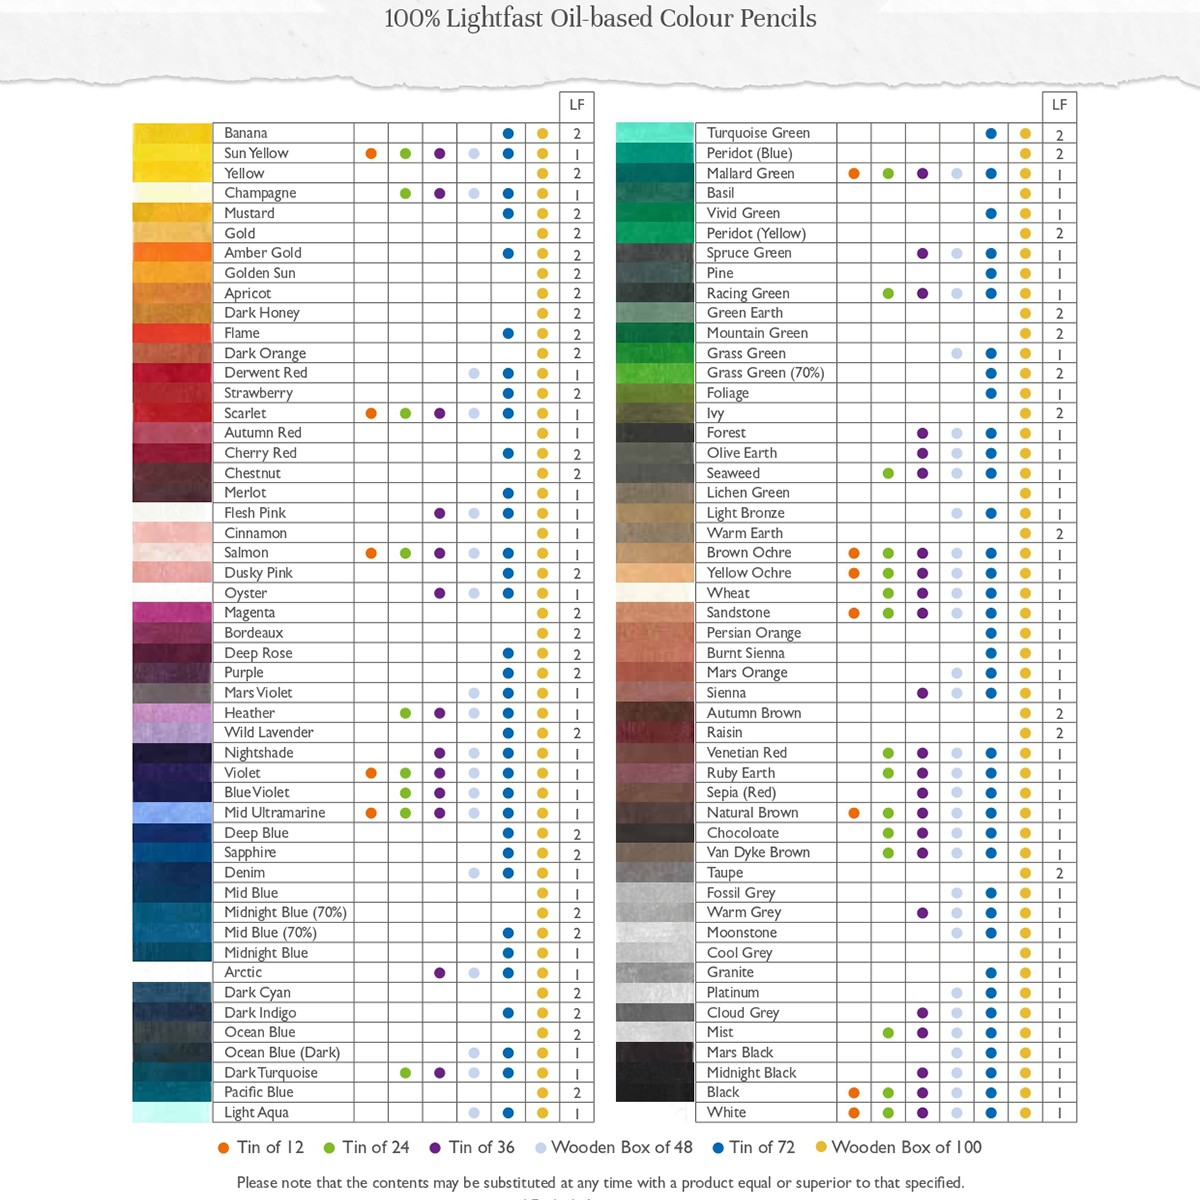This screenshot has width=1200, height=1200.
Task: Click the LF header above the Banana column
Action: [577, 105]
